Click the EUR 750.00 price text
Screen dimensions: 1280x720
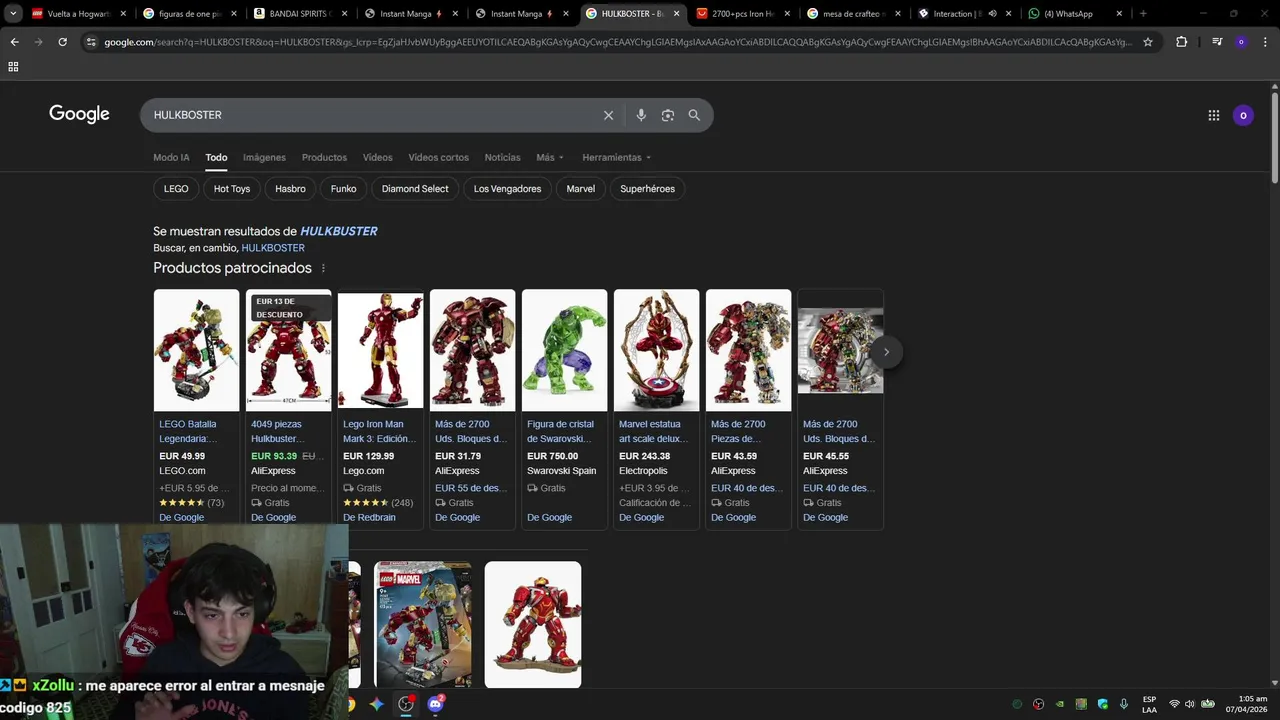[552, 456]
